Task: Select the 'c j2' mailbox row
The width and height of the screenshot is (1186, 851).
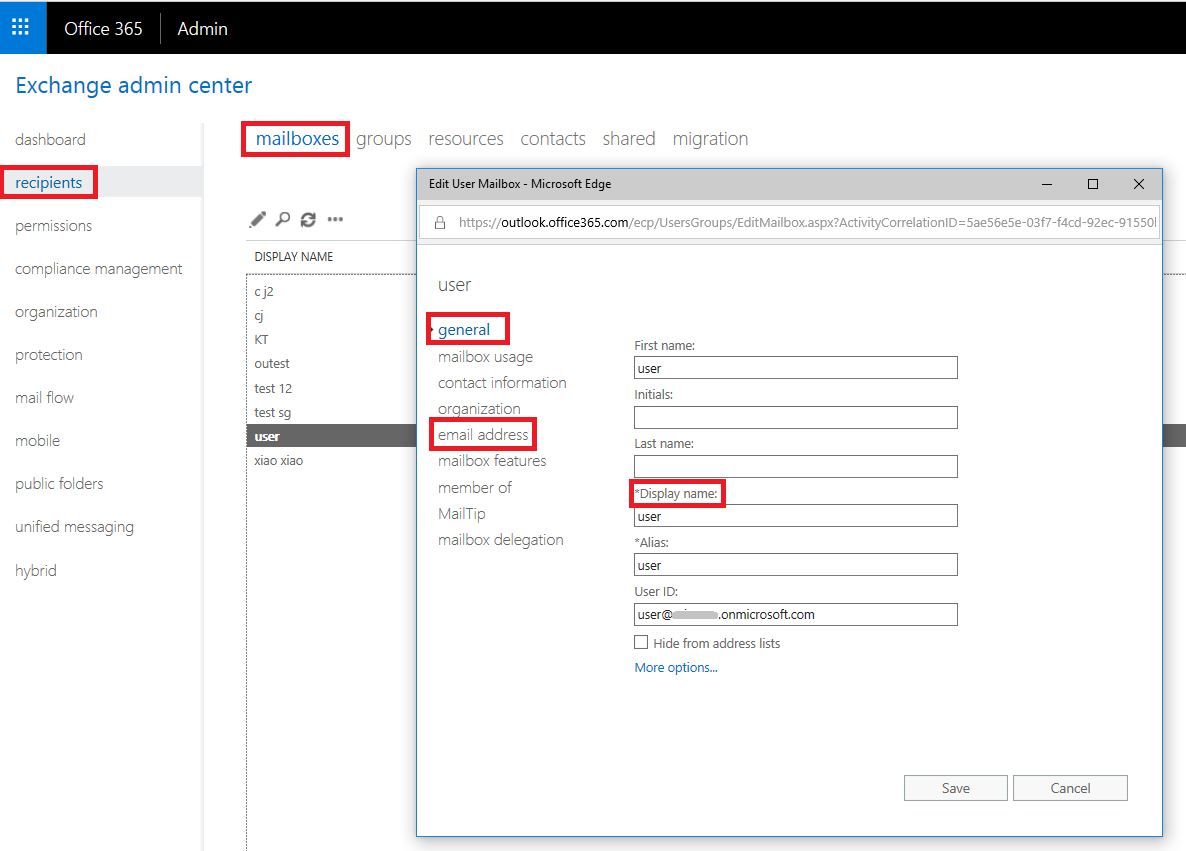Action: point(331,292)
